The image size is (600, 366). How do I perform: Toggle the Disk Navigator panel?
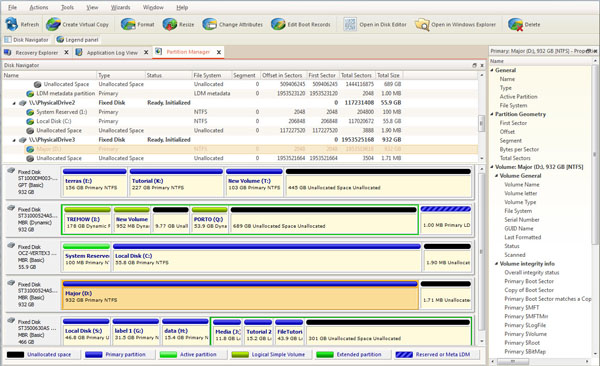coord(26,39)
